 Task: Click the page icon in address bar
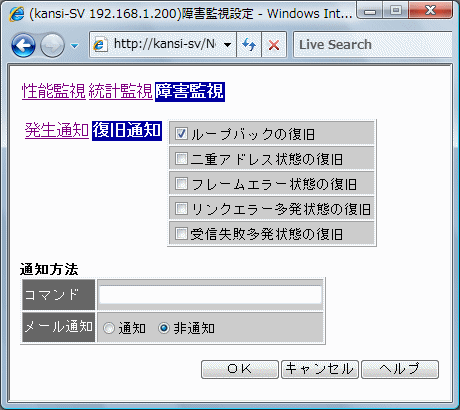[99, 45]
